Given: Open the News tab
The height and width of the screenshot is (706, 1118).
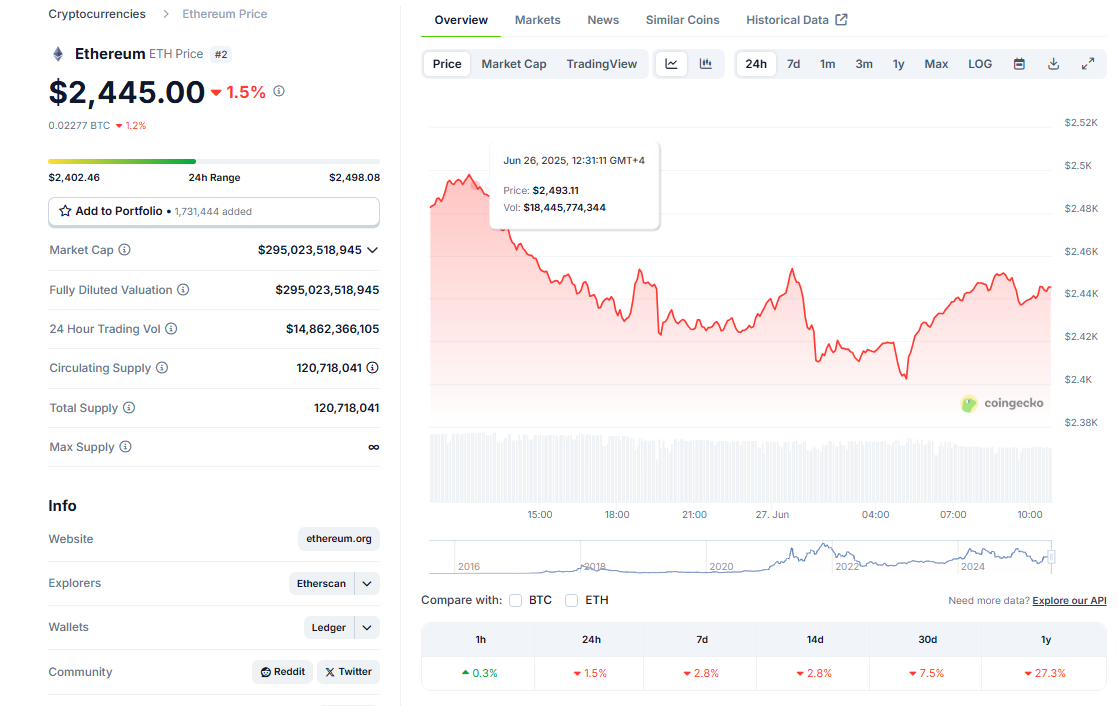Looking at the screenshot, I should point(603,20).
